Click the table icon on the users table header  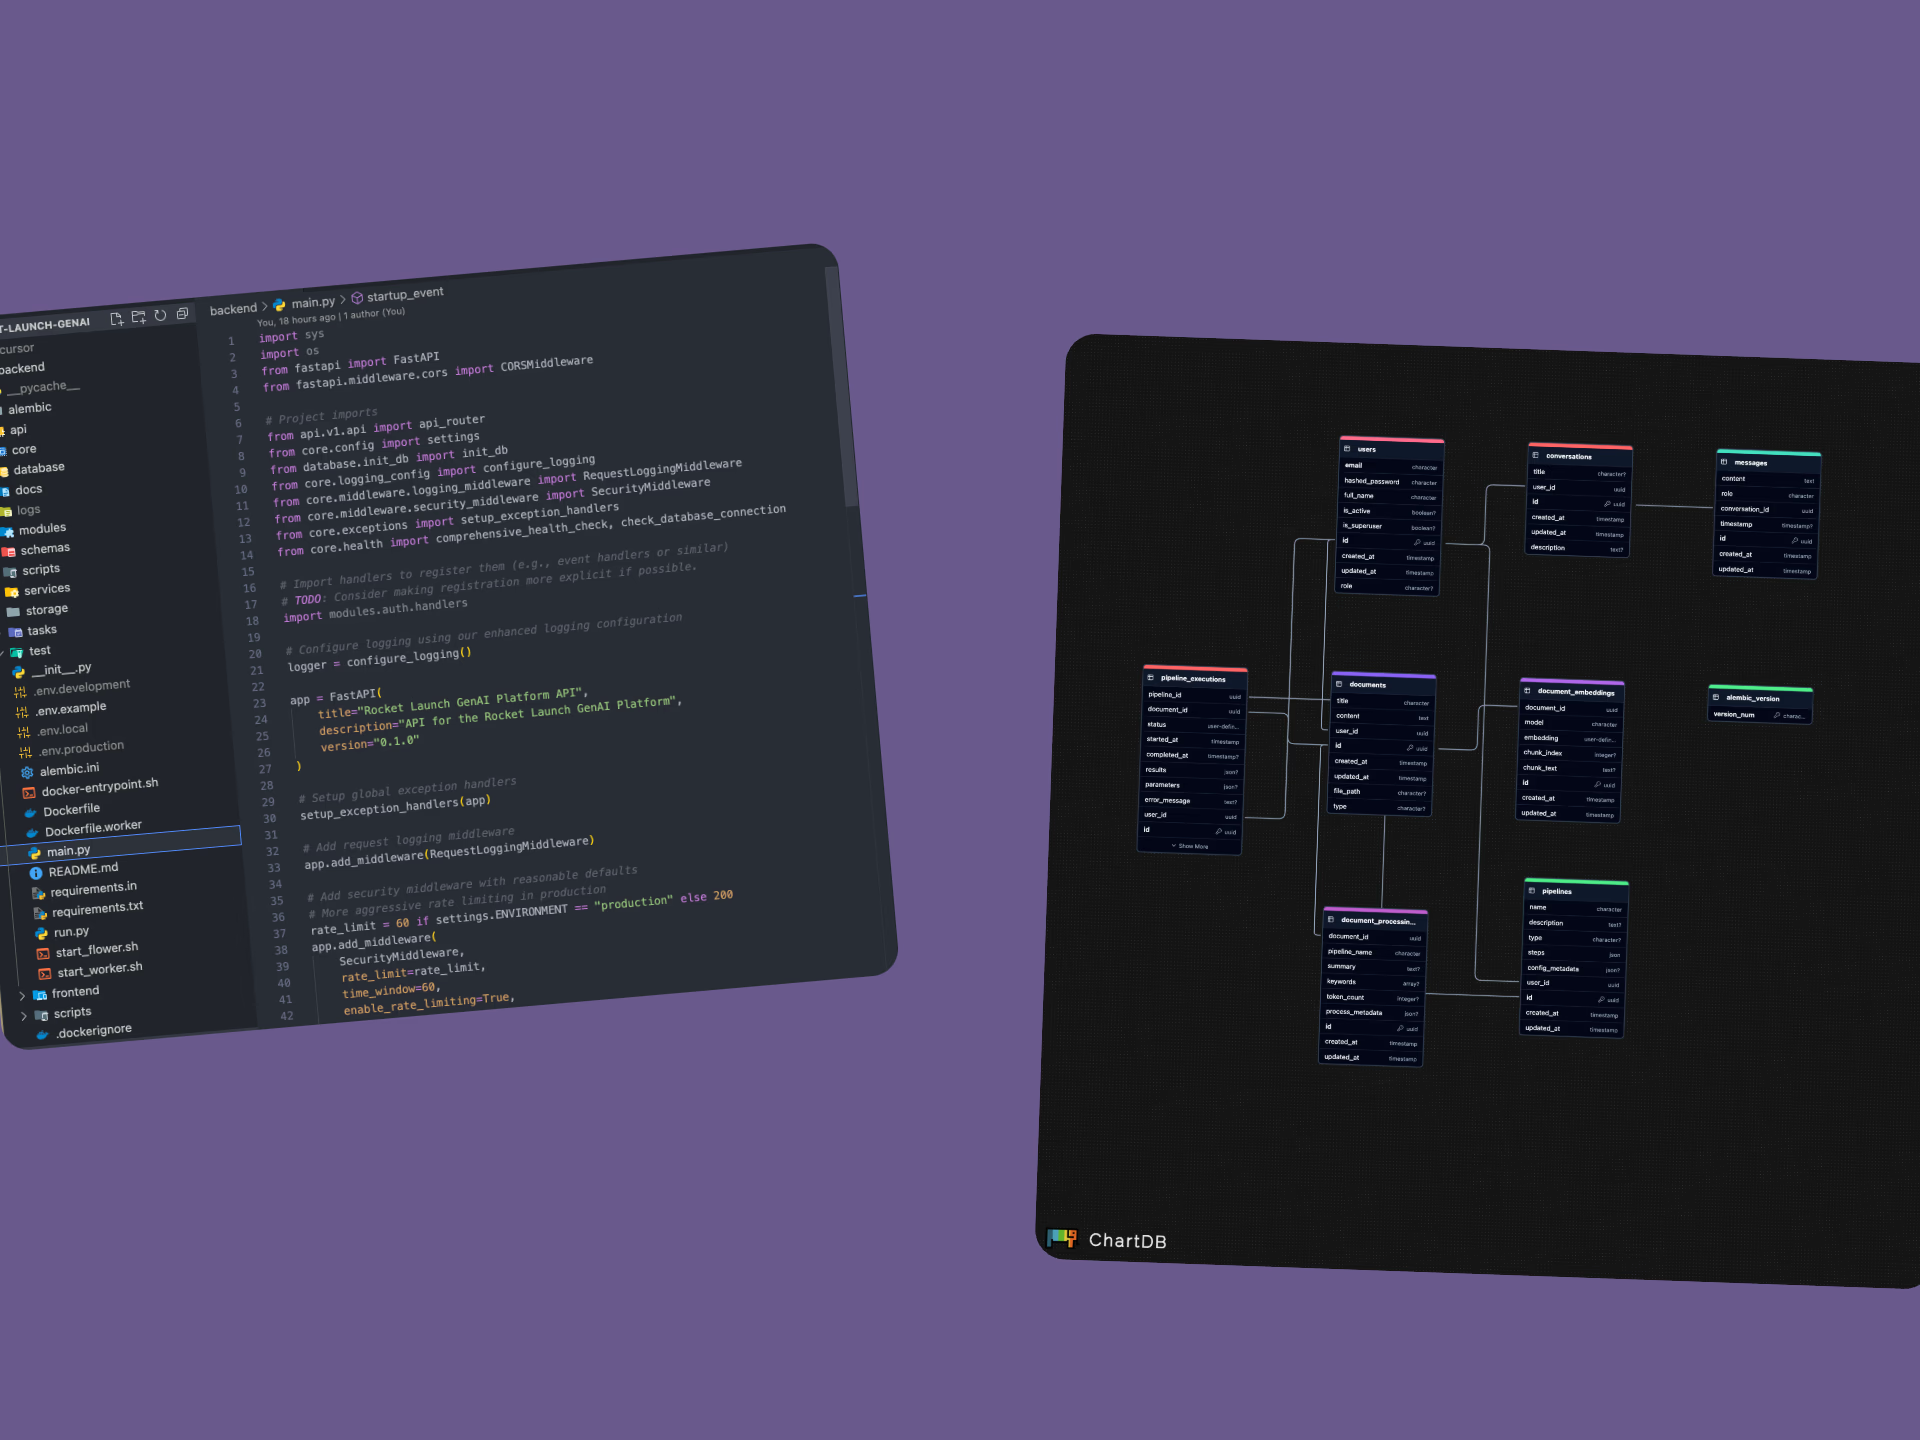(x=1347, y=449)
